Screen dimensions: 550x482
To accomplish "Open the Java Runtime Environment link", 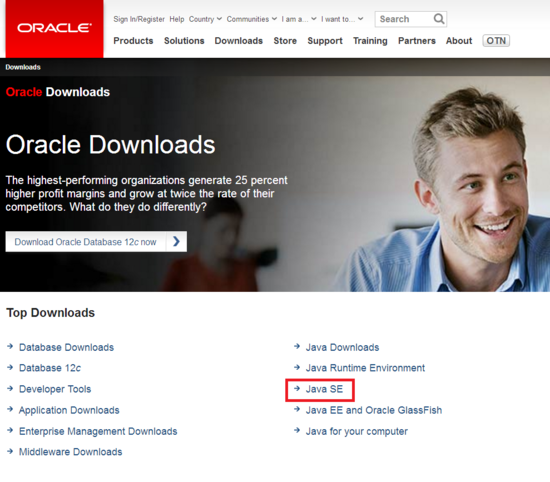I will pyautogui.click(x=365, y=368).
